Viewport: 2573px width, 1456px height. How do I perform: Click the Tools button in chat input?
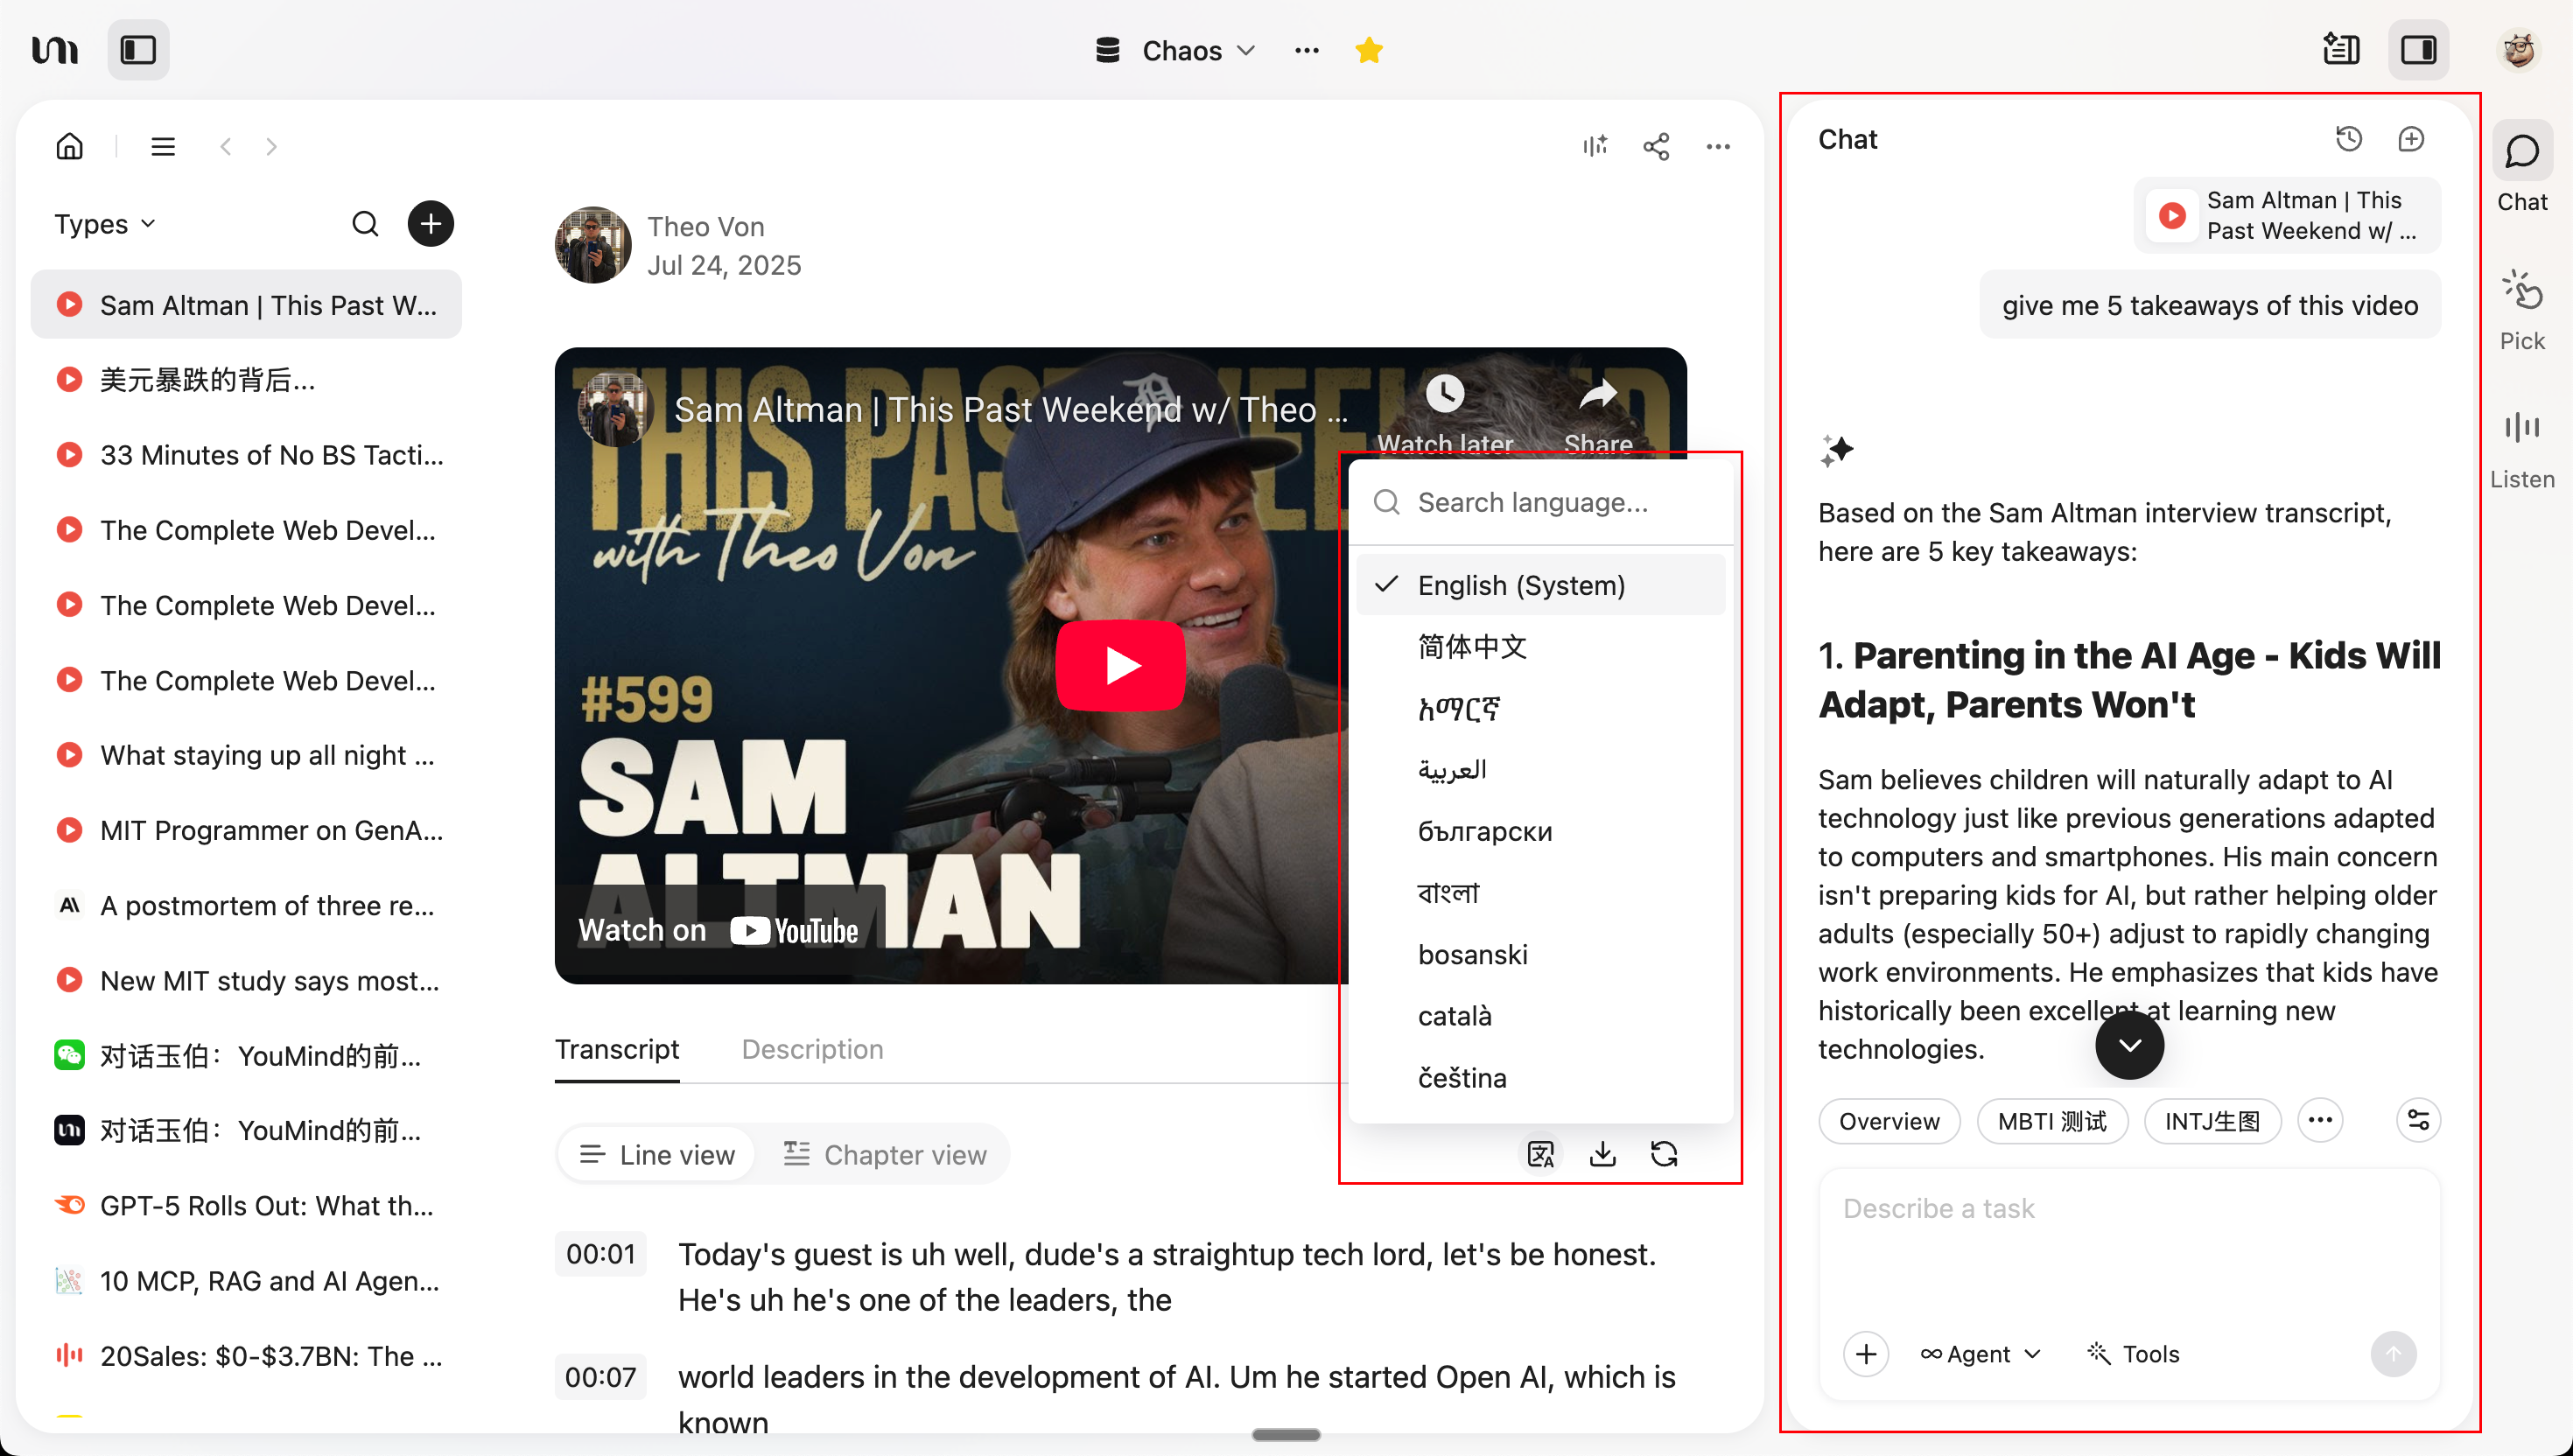click(x=2133, y=1354)
